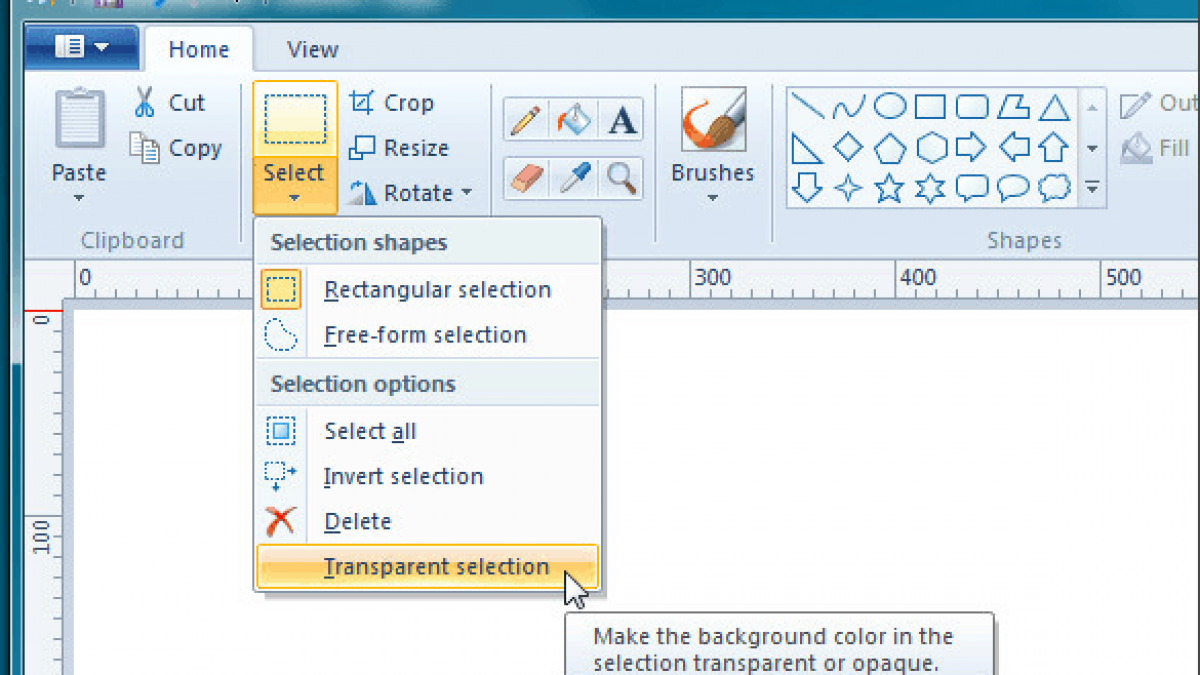This screenshot has width=1200, height=675.
Task: Select the Fill with color bucket tool
Action: point(574,121)
